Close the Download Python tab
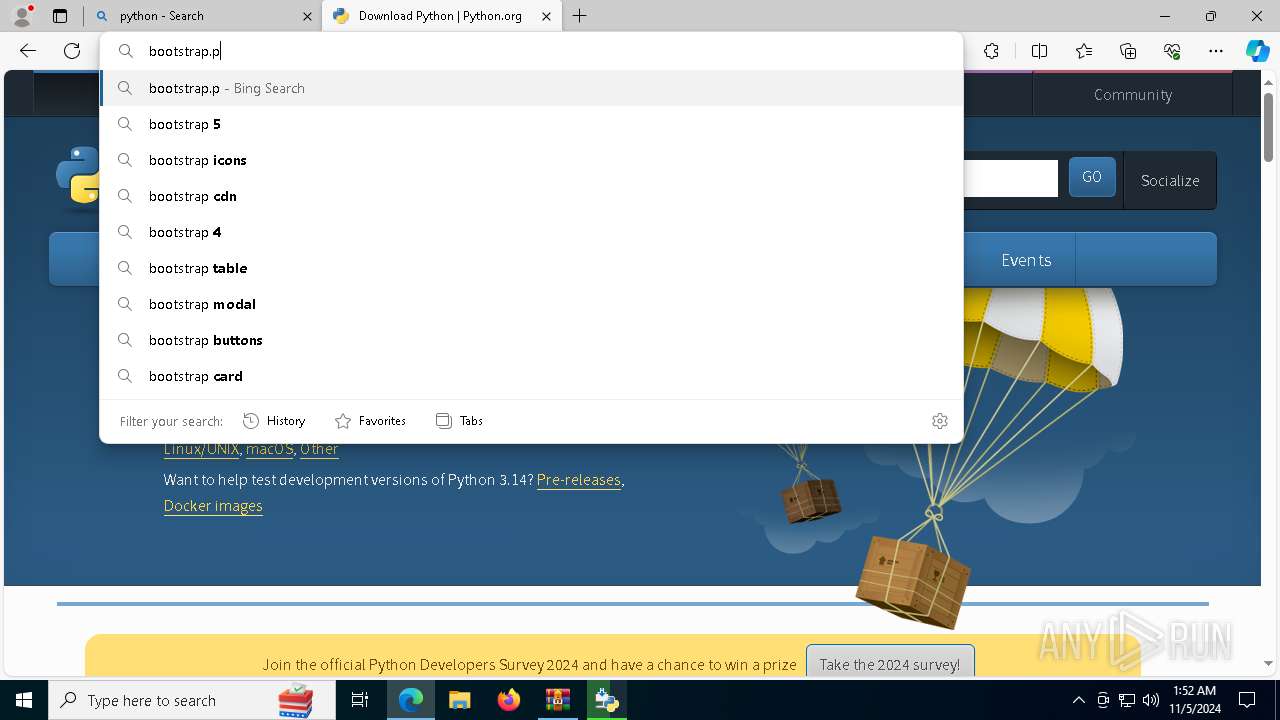Screen dimensions: 1280x720 coord(546,16)
